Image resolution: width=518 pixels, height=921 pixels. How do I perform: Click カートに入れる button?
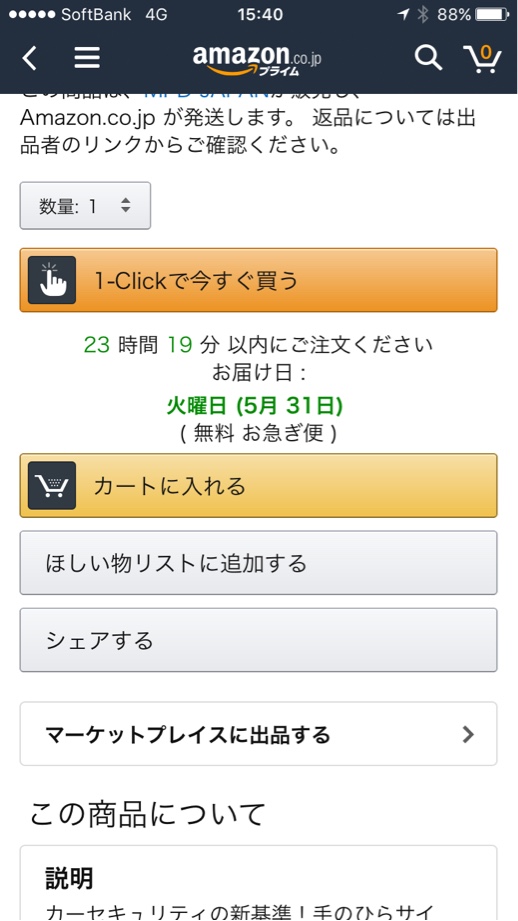tap(258, 485)
